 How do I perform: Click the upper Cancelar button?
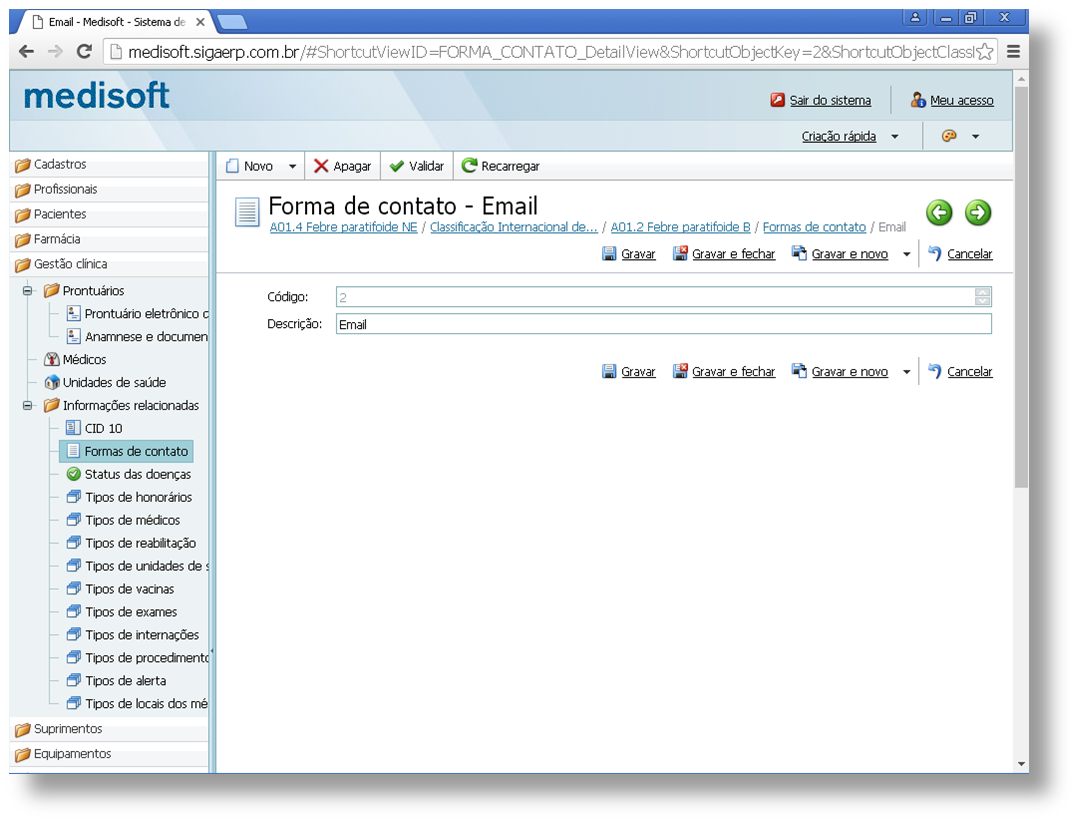point(960,254)
